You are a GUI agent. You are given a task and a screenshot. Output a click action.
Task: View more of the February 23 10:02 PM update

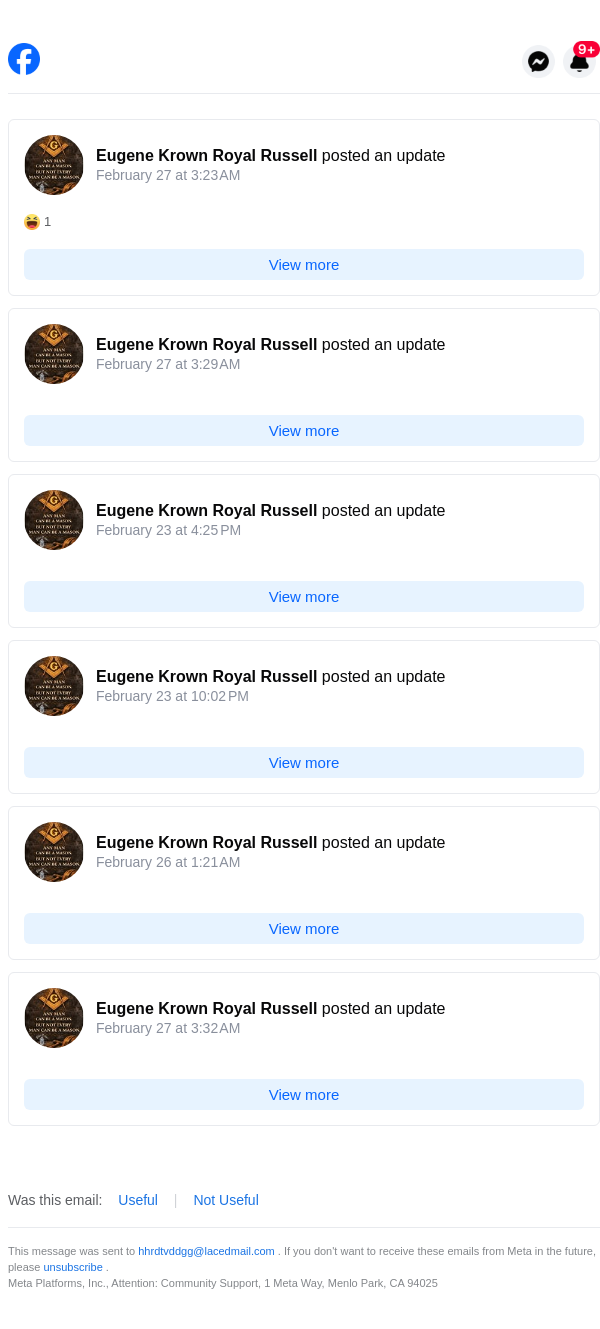[304, 763]
